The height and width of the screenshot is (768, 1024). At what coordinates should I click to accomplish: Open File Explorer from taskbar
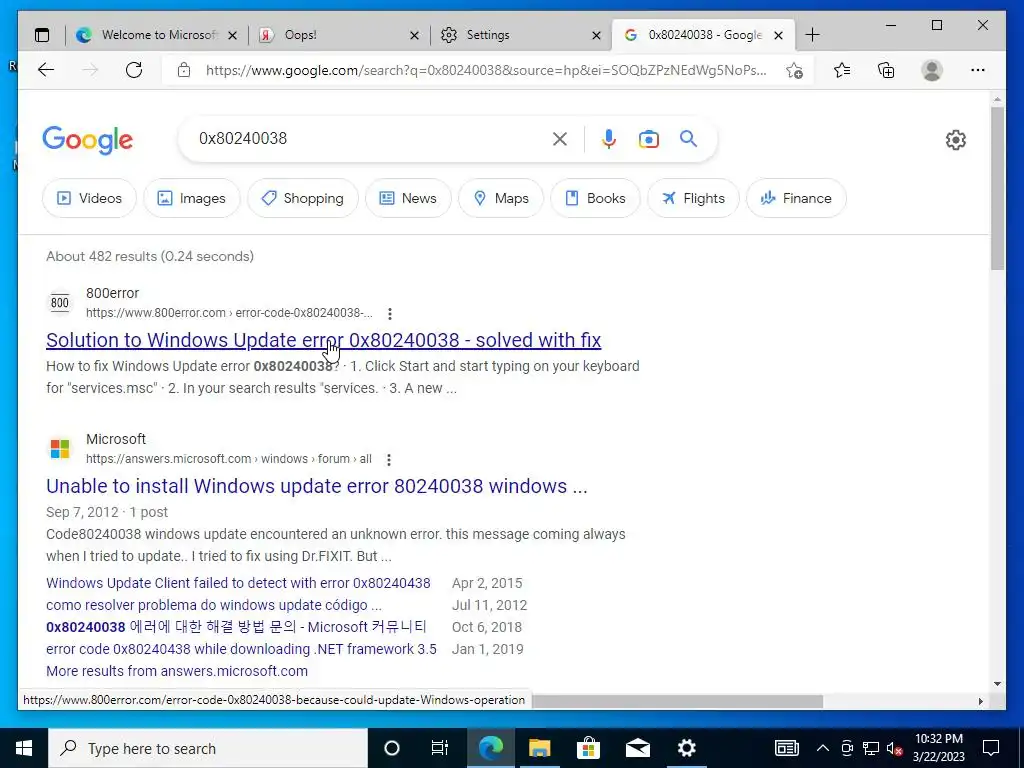(x=539, y=748)
